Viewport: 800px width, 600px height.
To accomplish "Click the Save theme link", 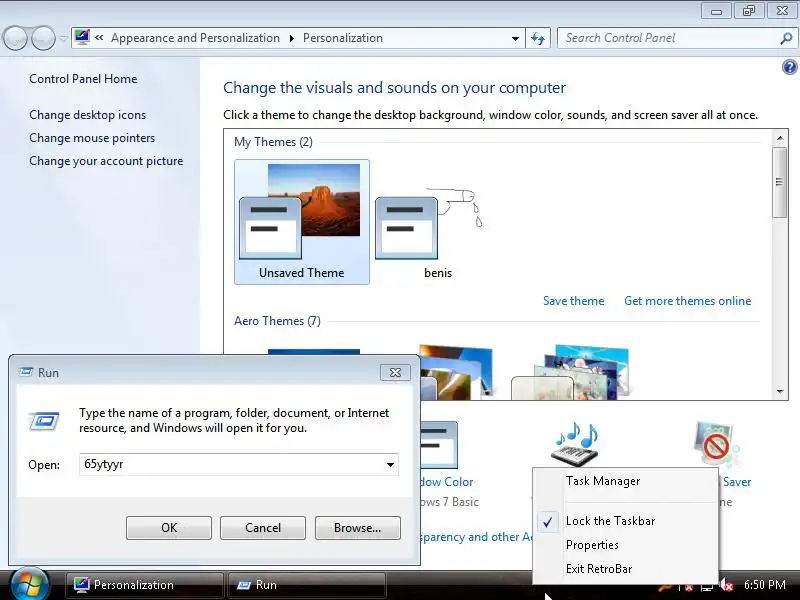I will pyautogui.click(x=573, y=301).
